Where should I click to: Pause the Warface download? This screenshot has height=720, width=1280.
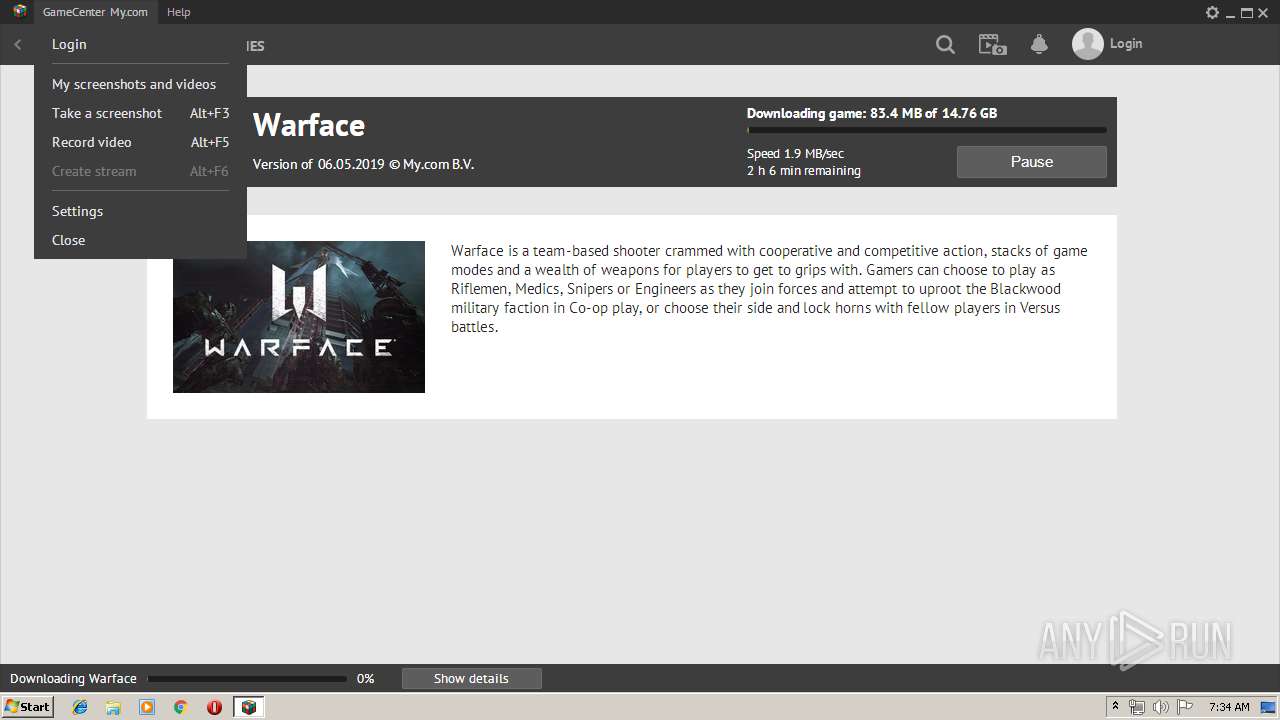tap(1031, 162)
